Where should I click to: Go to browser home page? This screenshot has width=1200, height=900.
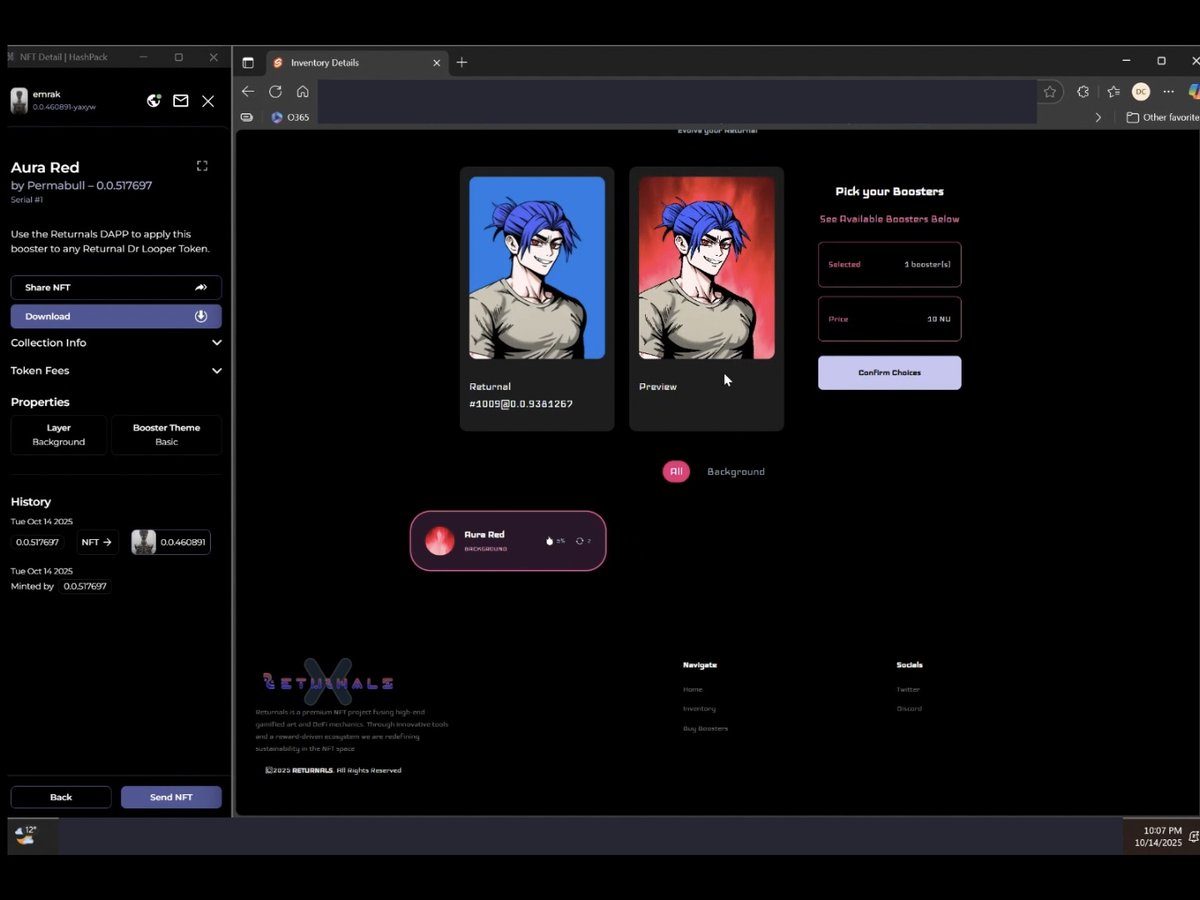click(x=303, y=91)
